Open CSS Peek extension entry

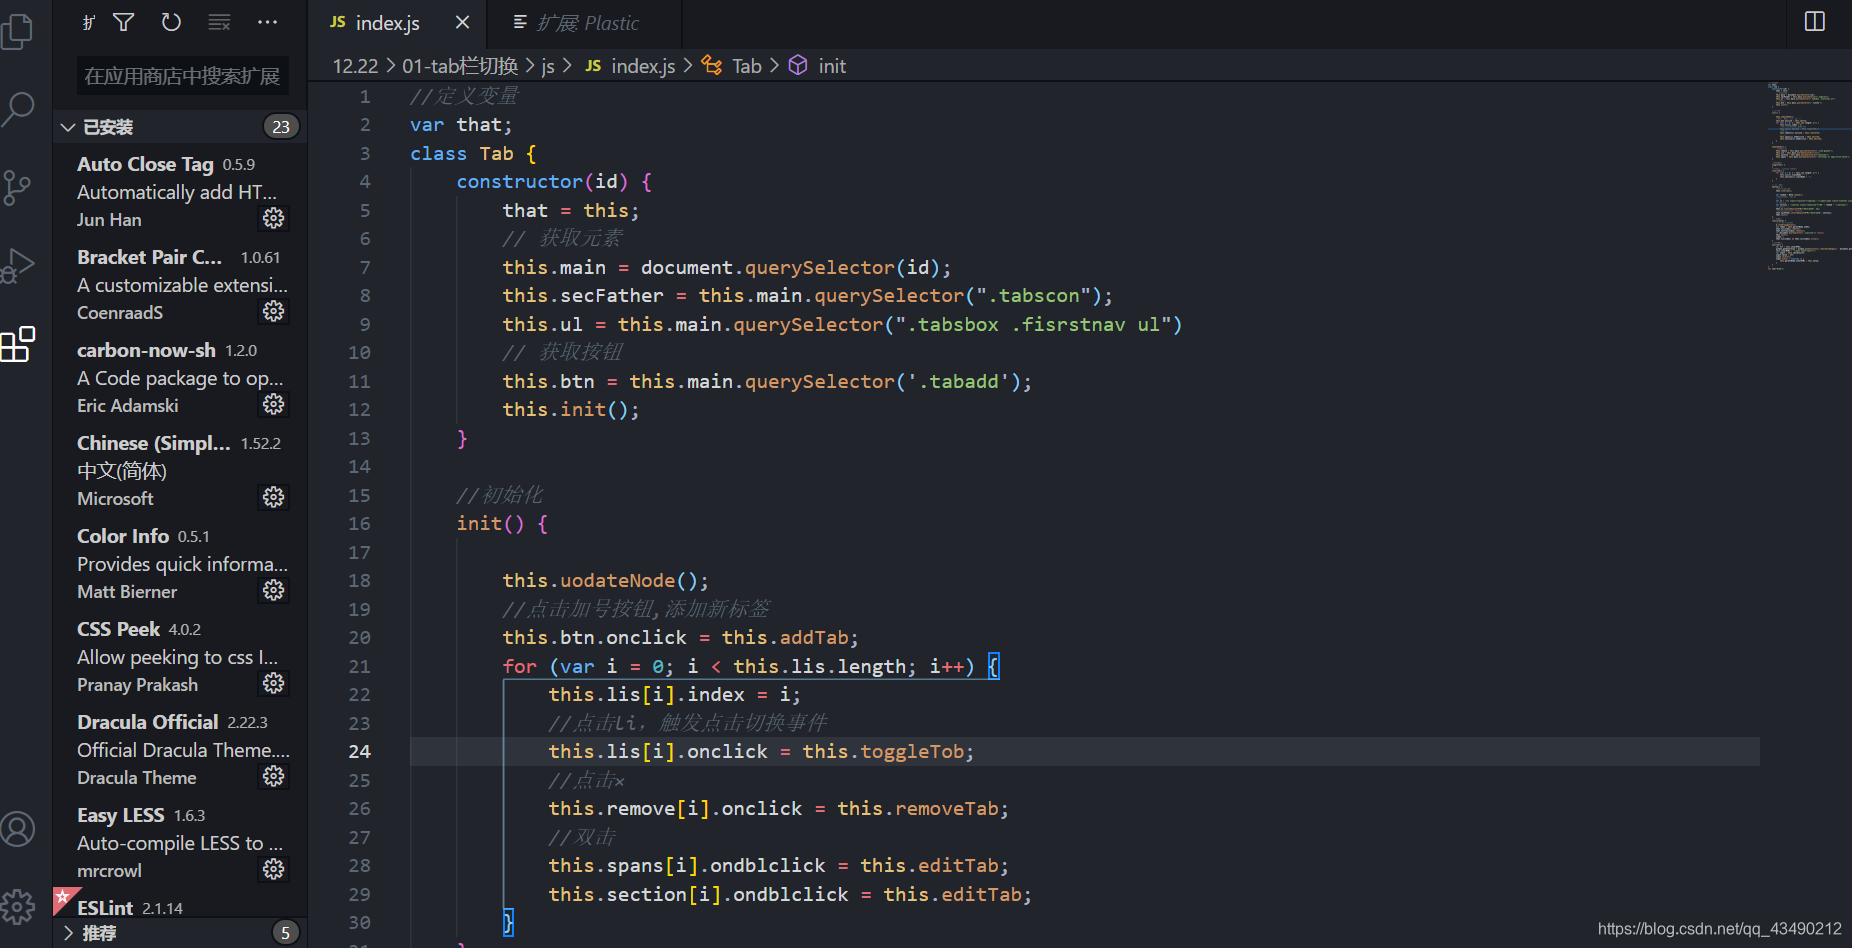coord(180,656)
